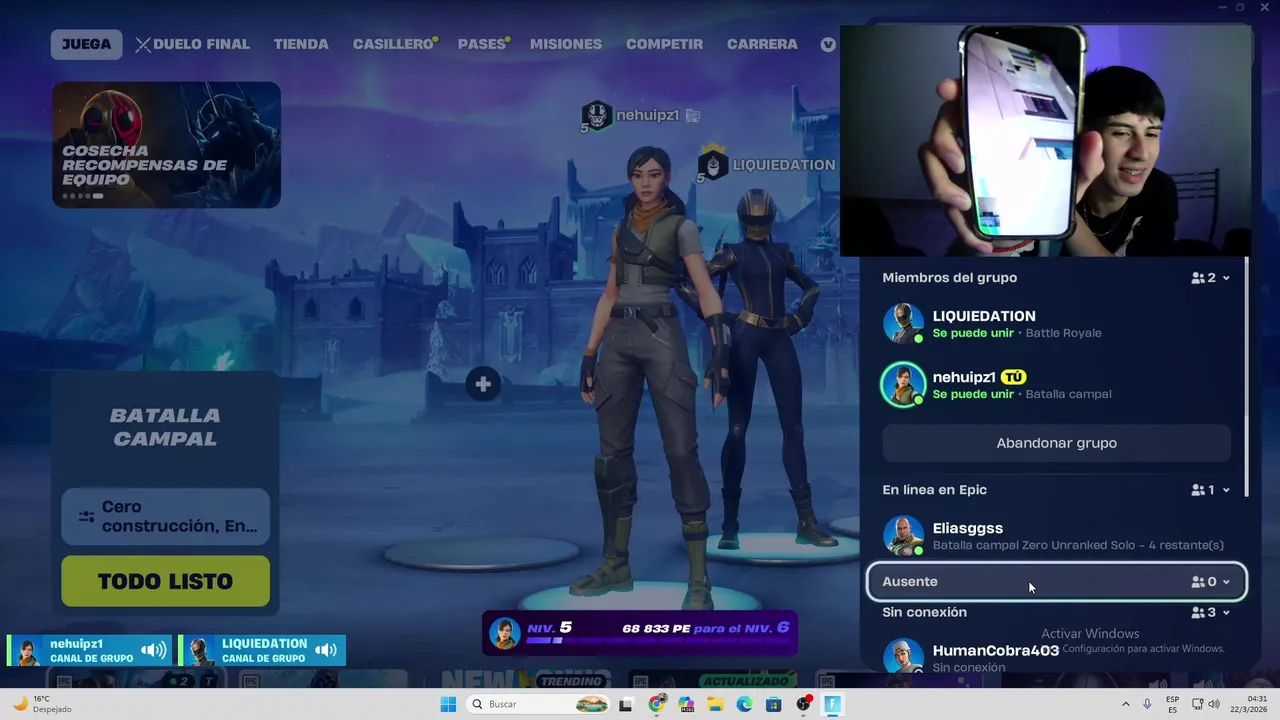This screenshot has width=1280, height=720.
Task: Click nehuipz1's avatar in group list
Action: tap(903, 385)
